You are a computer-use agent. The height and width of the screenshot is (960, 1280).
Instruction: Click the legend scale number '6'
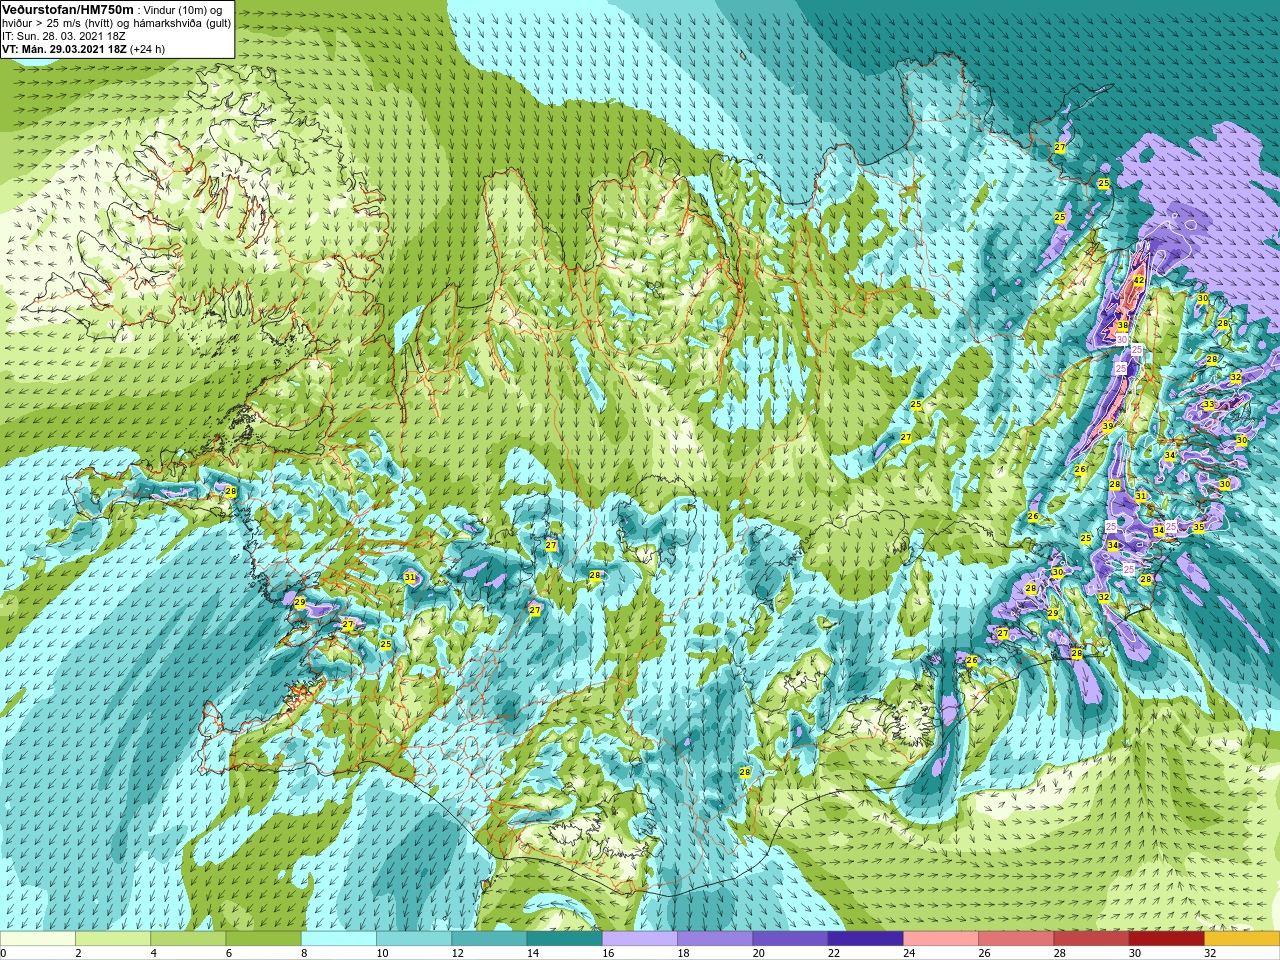[228, 954]
